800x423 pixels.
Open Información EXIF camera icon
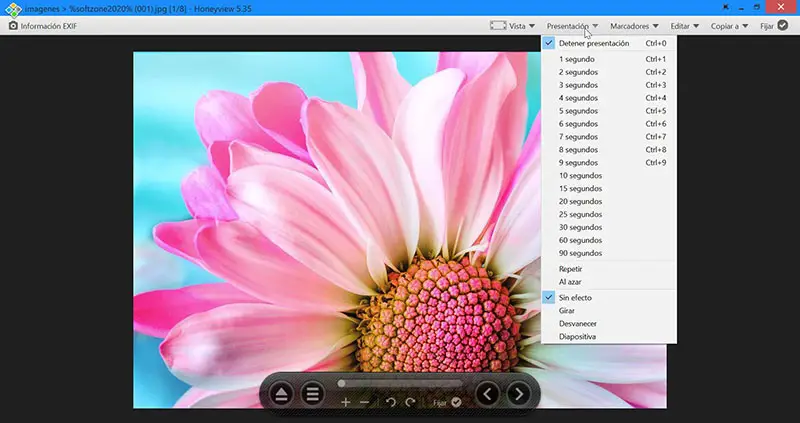tap(13, 26)
